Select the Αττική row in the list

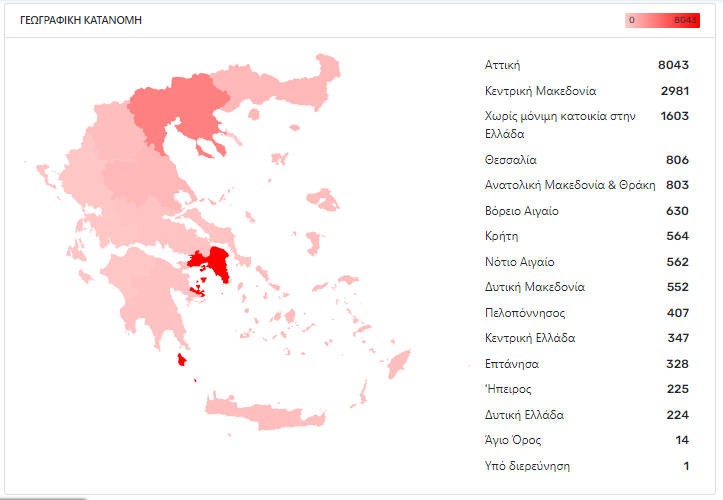point(587,65)
